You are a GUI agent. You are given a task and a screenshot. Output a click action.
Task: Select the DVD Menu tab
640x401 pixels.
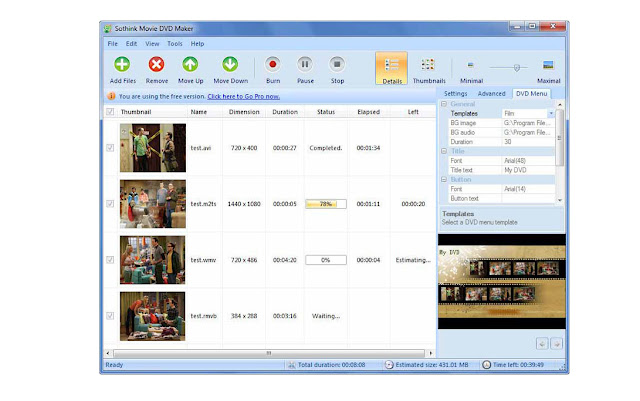tap(531, 94)
